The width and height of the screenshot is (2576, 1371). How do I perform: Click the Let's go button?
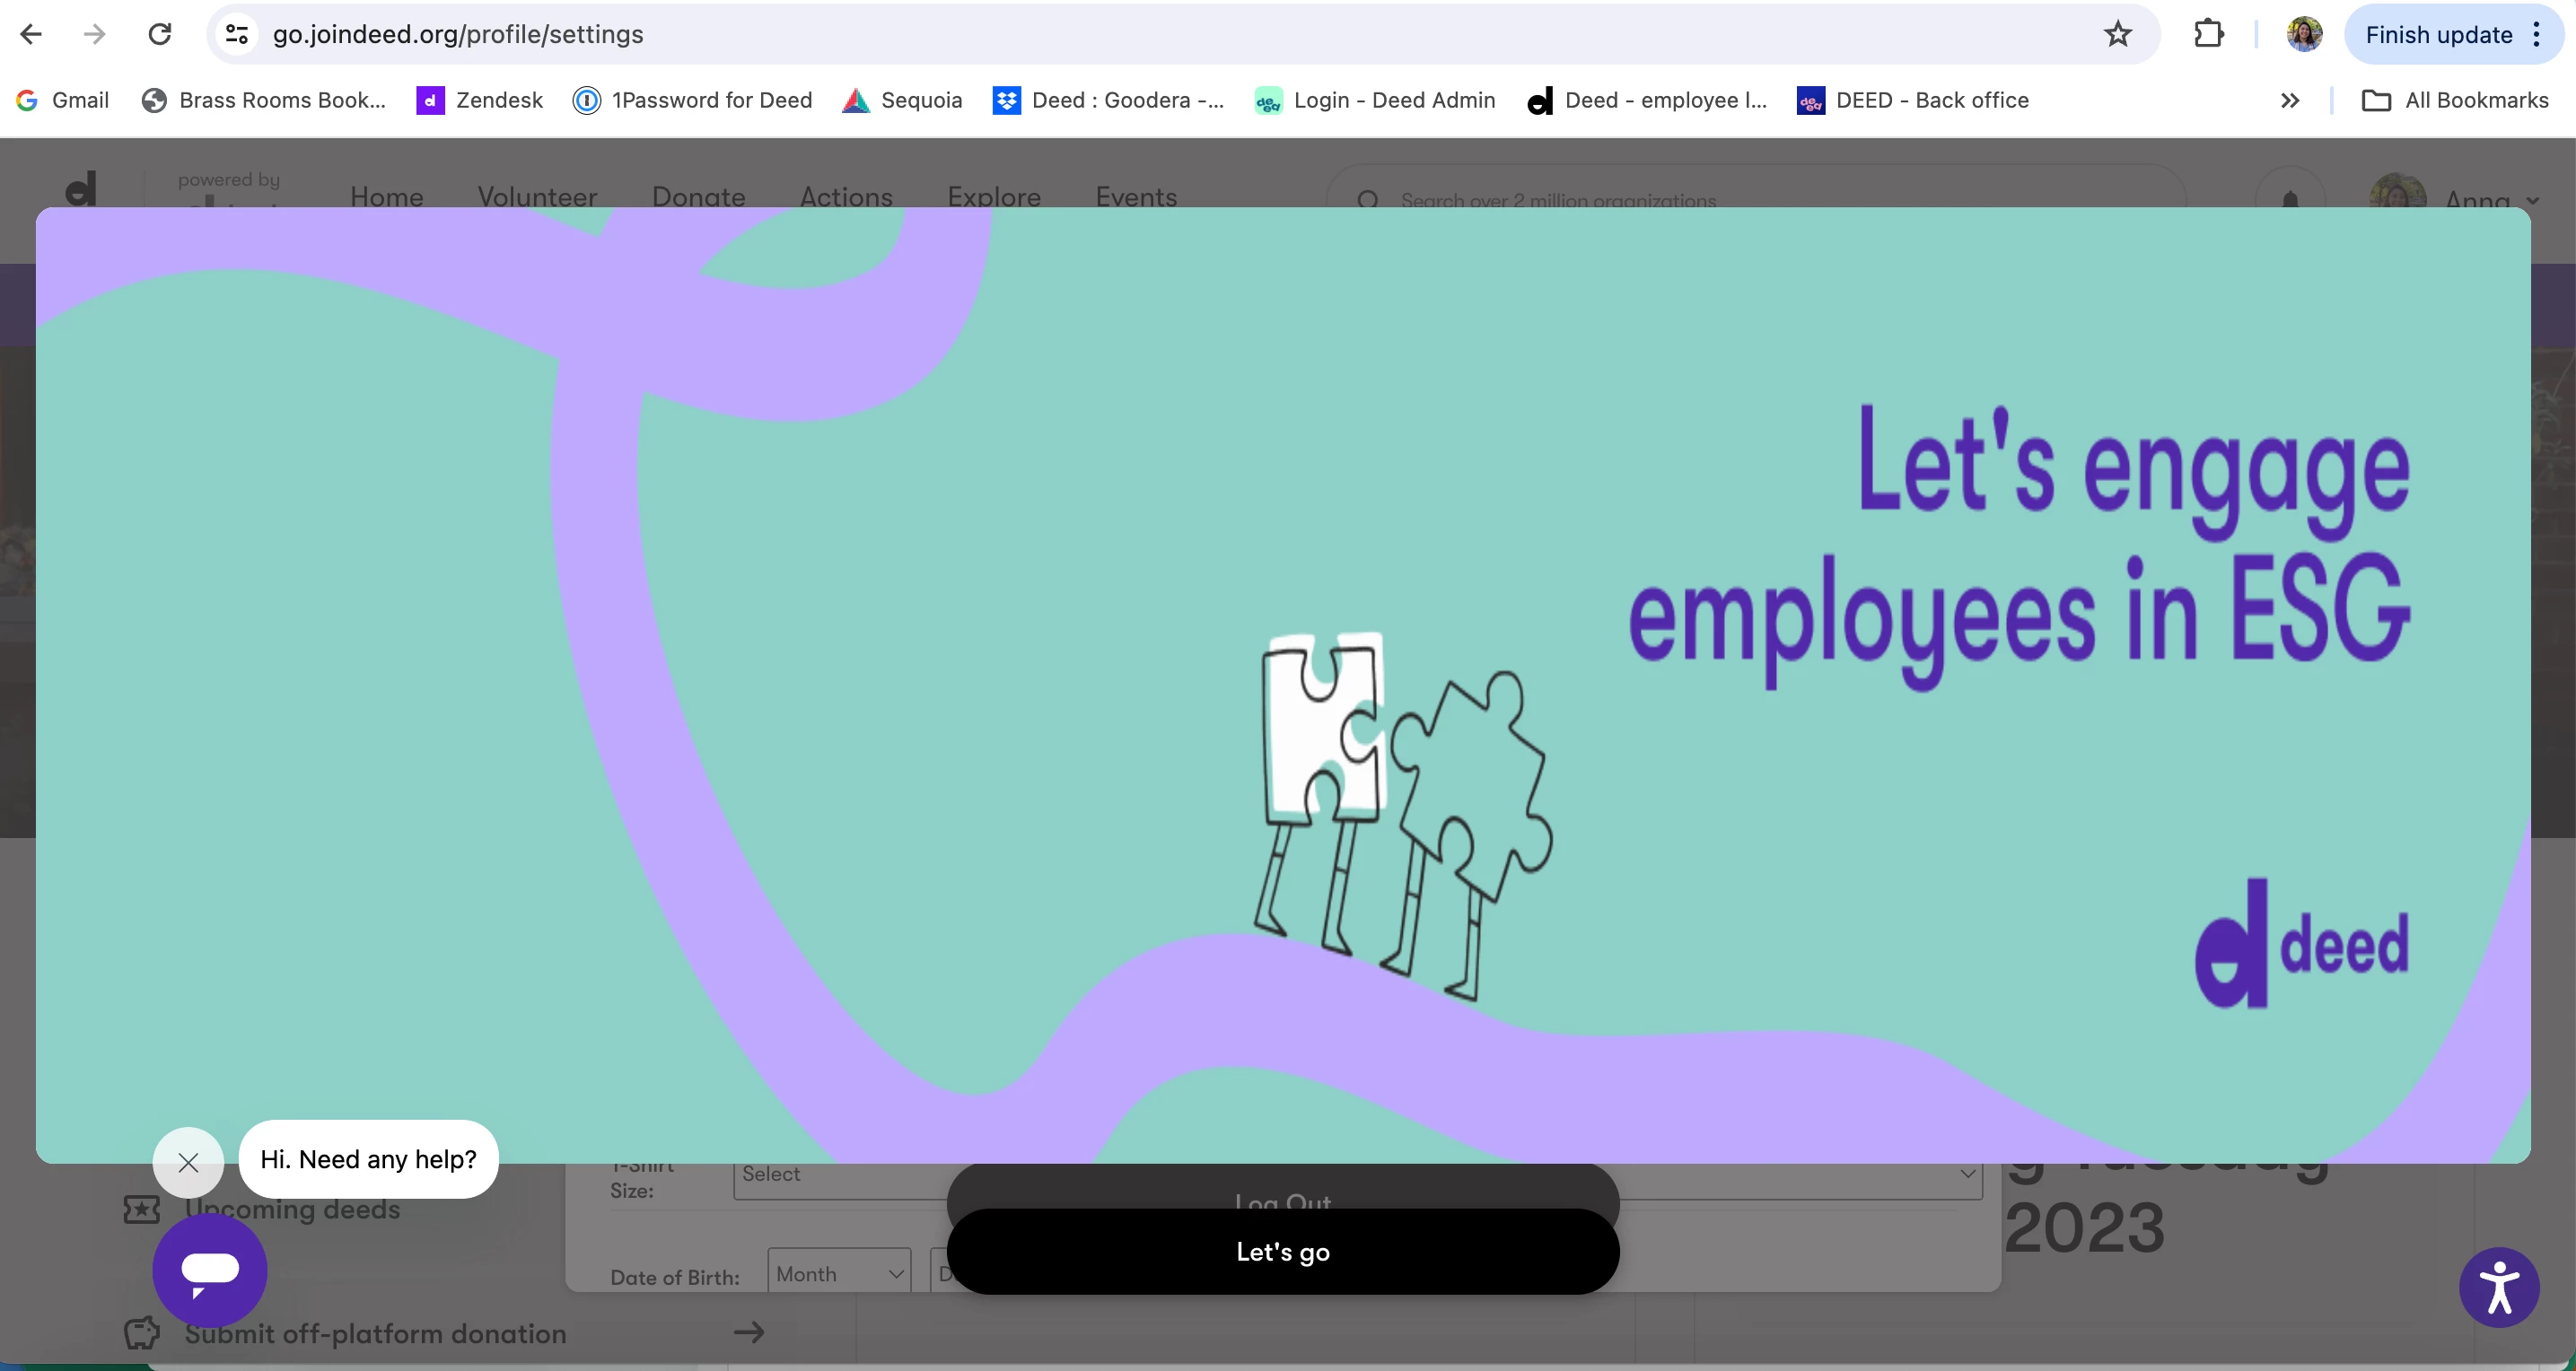coord(1283,1251)
